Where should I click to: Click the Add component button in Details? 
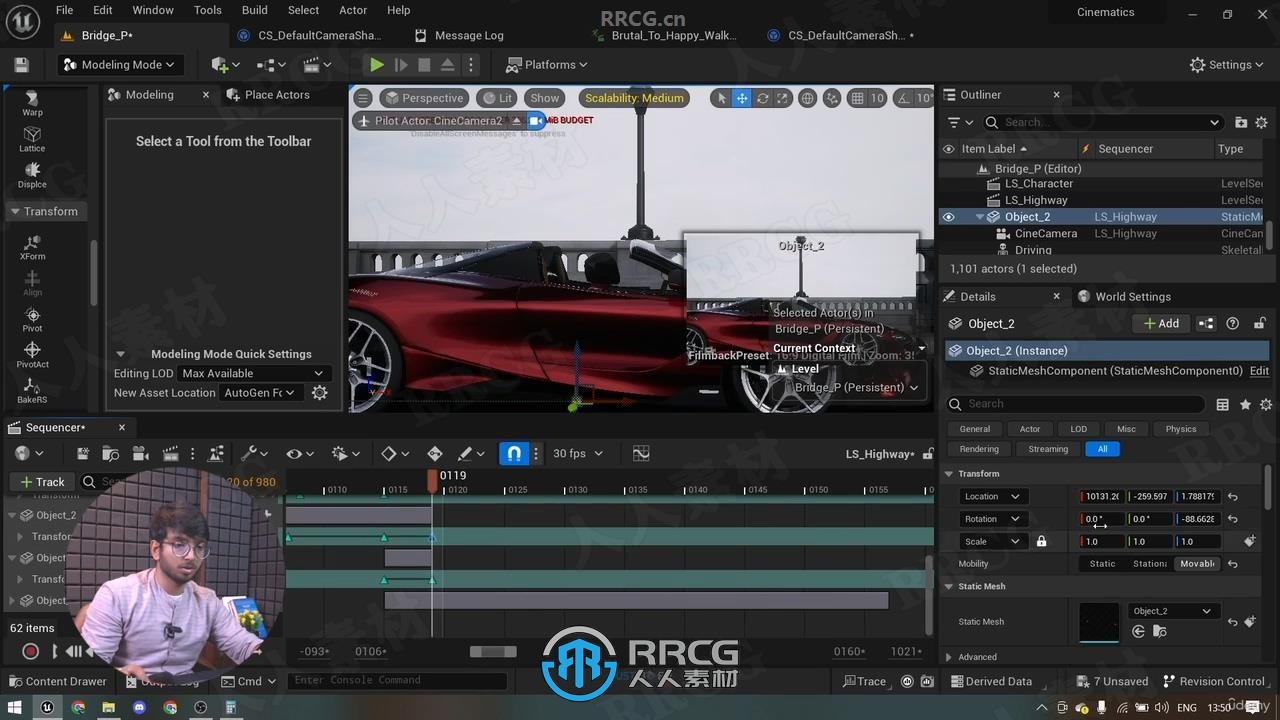coord(1161,324)
